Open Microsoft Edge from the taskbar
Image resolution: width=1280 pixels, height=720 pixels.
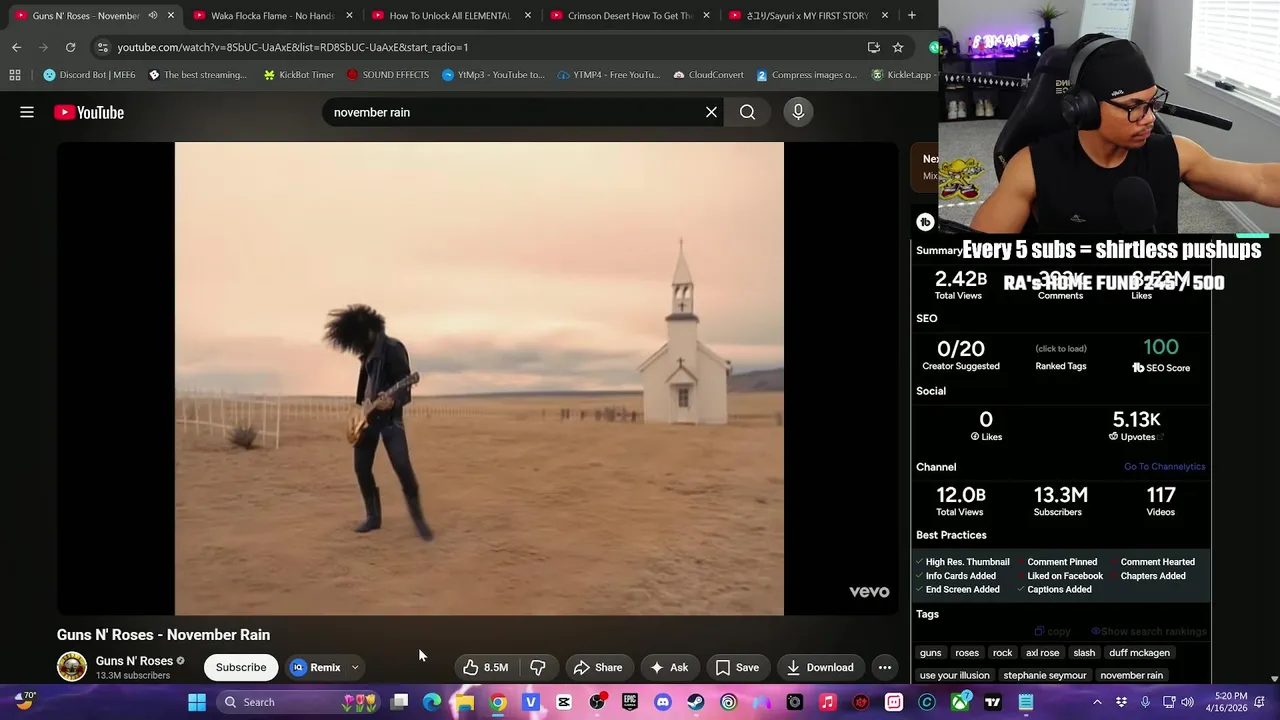coord(432,702)
